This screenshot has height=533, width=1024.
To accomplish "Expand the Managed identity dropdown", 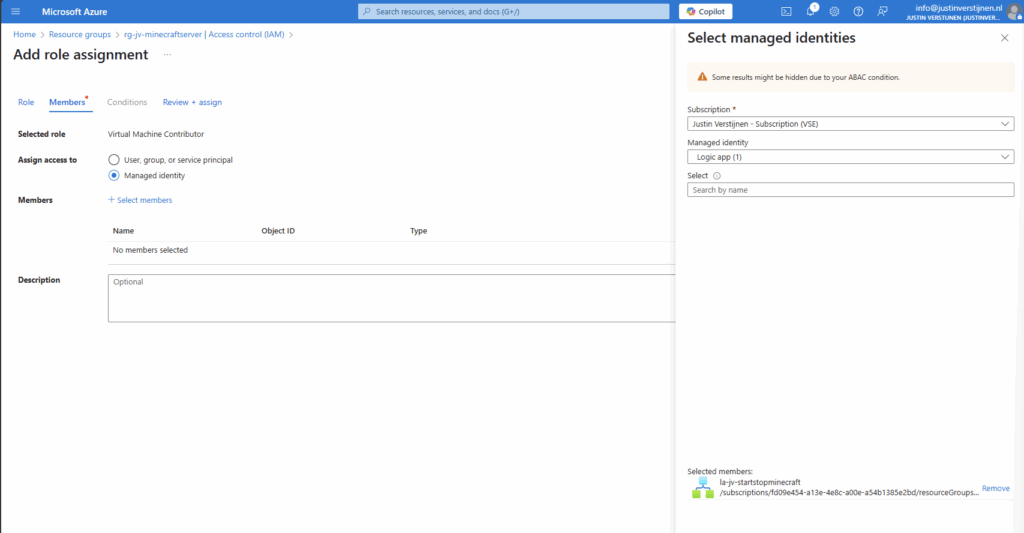I will 850,157.
